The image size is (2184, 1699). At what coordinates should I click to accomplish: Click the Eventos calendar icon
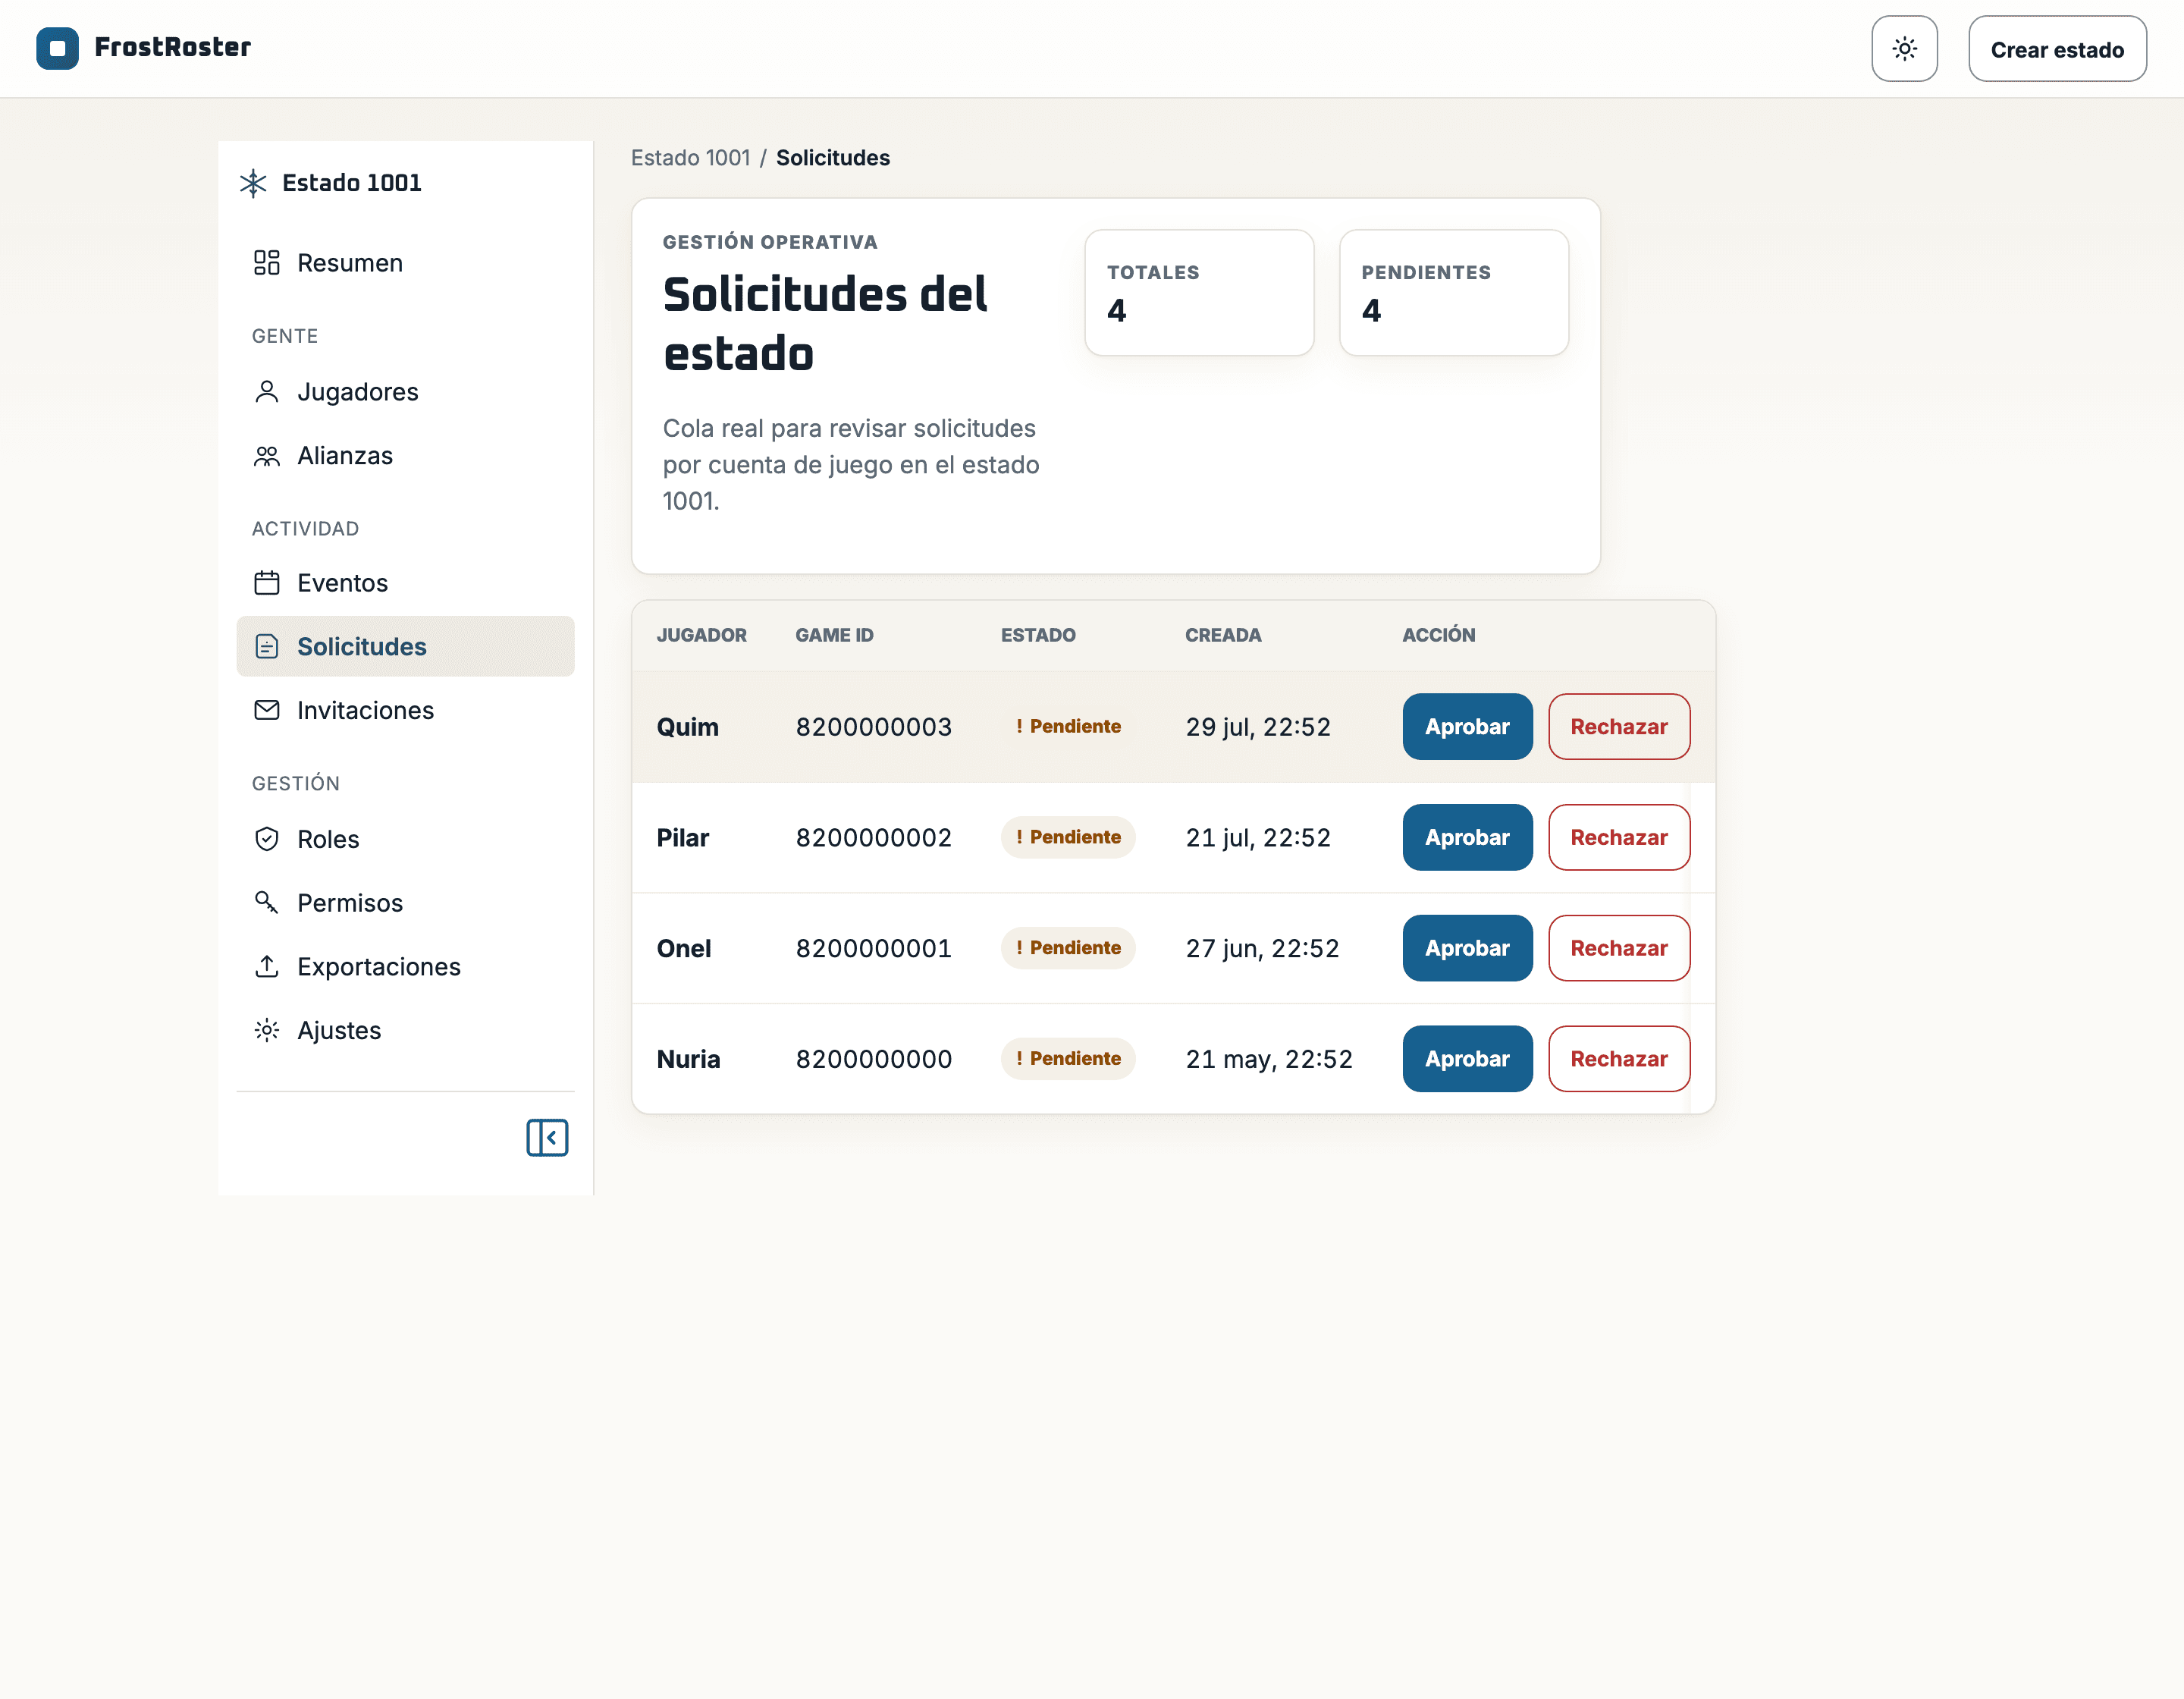coord(267,582)
